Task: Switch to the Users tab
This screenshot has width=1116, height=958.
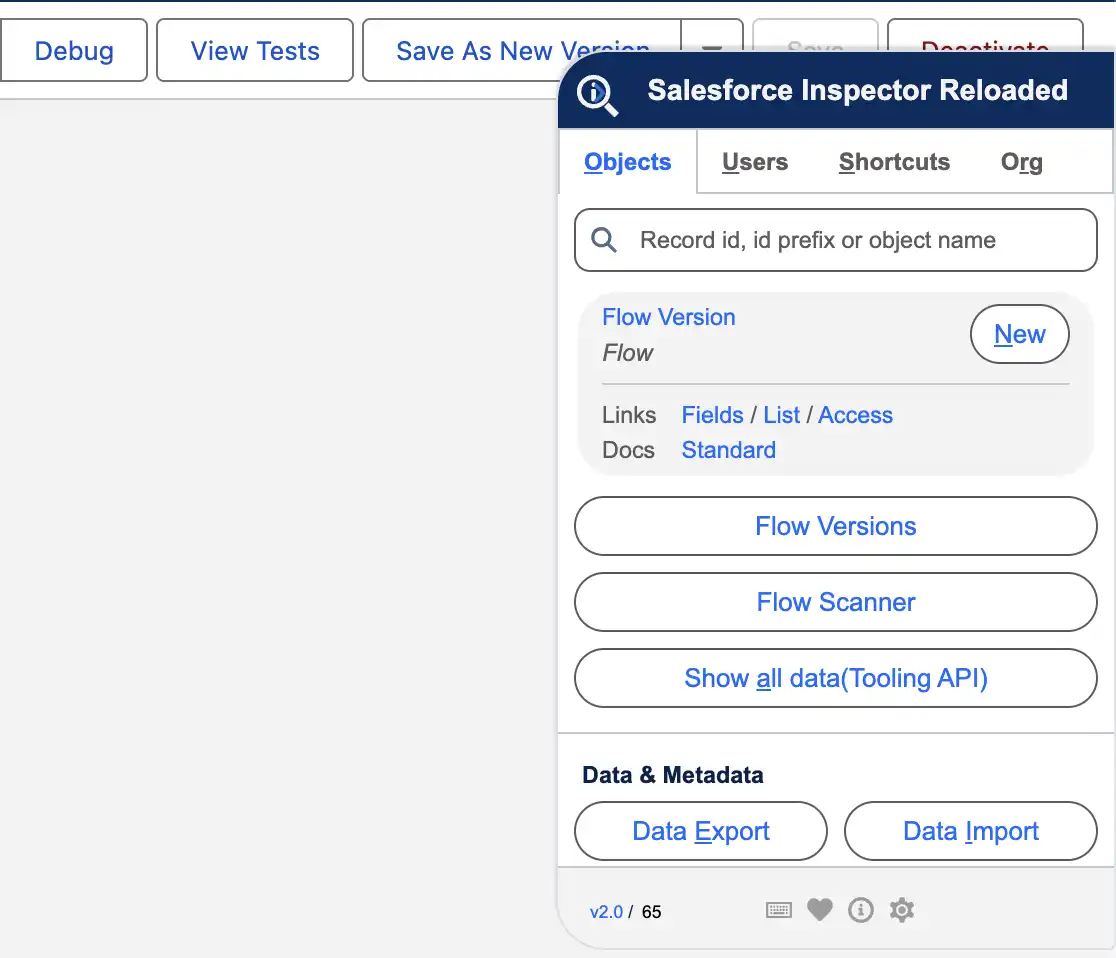Action: [x=755, y=162]
